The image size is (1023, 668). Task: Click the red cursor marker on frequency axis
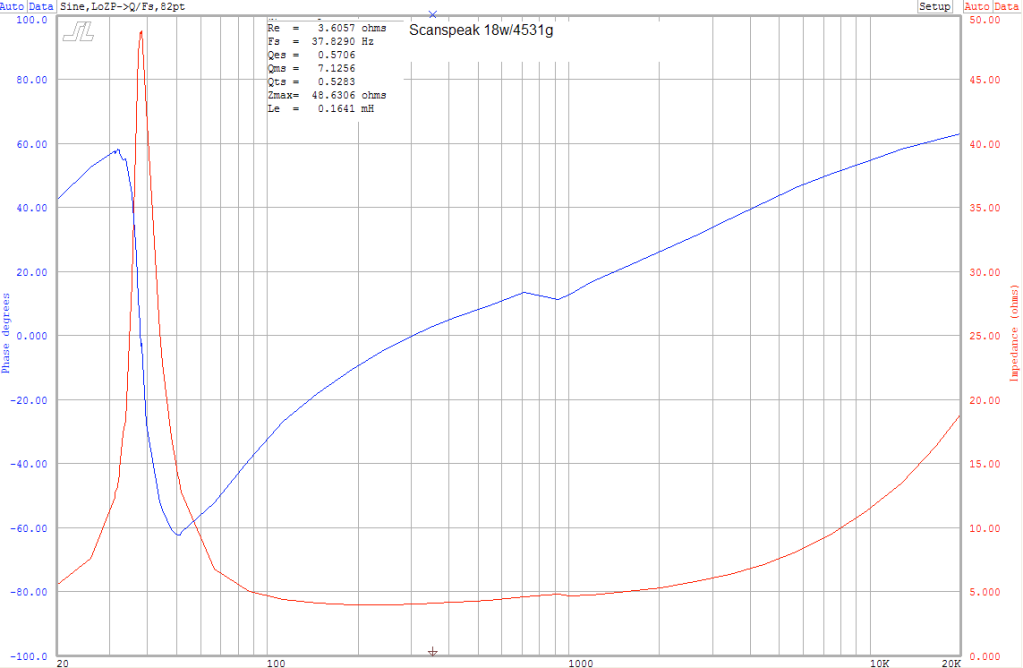click(x=433, y=652)
